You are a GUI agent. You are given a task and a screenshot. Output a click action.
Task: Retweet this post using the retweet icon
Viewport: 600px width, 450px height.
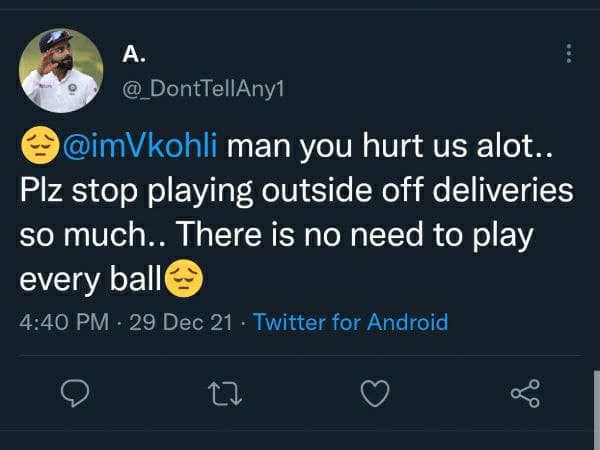(225, 394)
